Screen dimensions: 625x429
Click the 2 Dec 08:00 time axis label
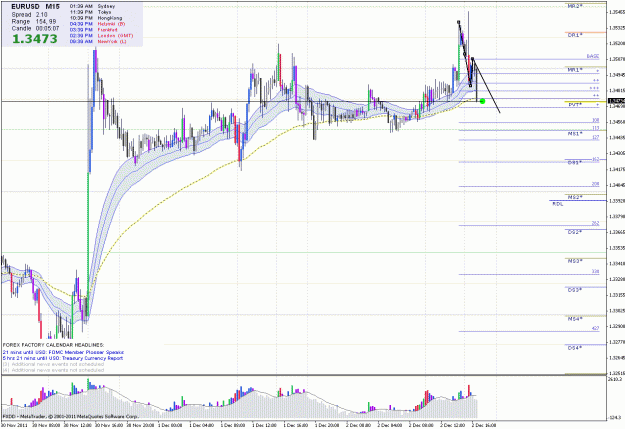coord(421,425)
